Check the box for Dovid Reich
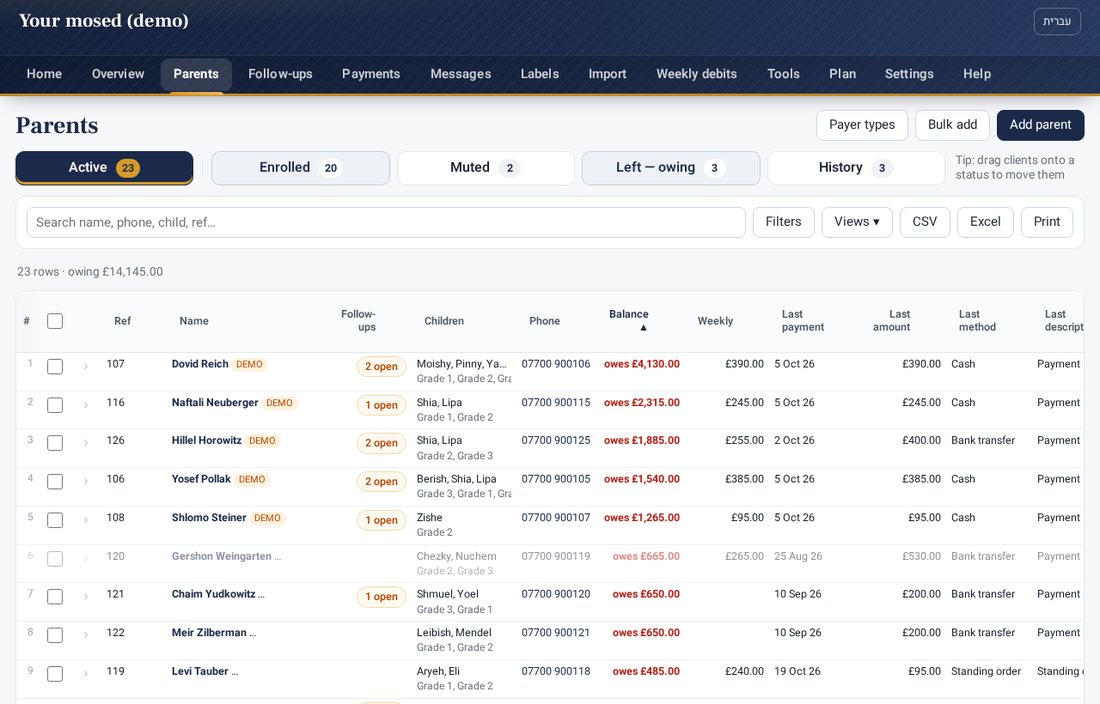 pyautogui.click(x=55, y=367)
